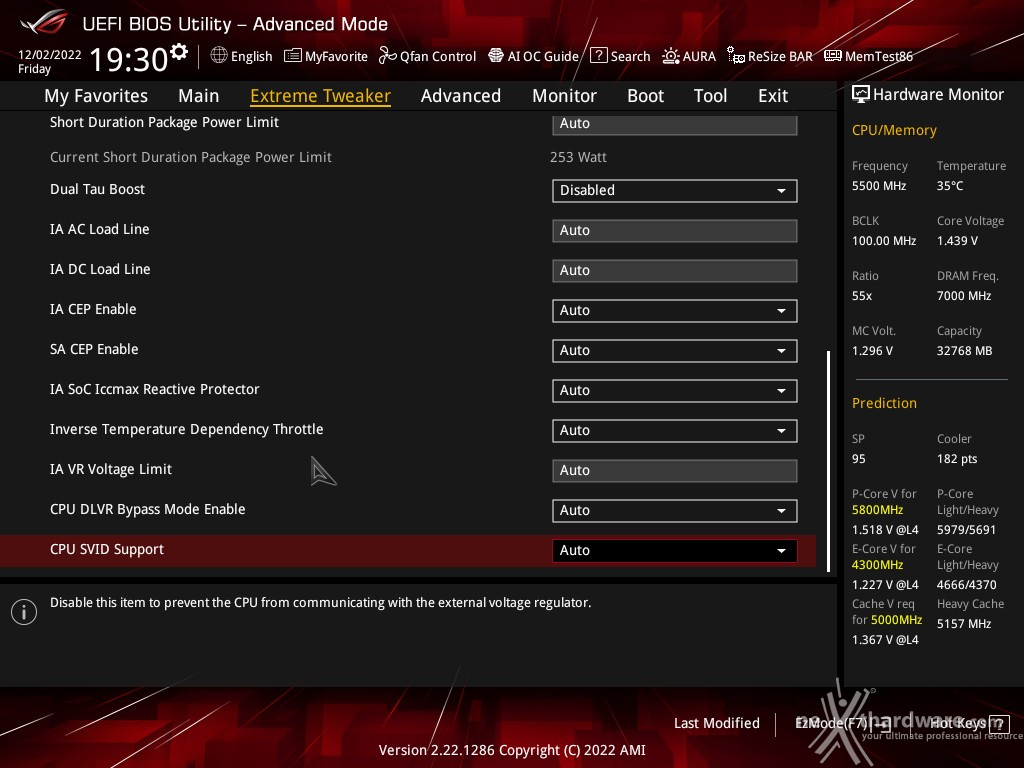Screen dimensions: 1024x768
Task: Click the globe language icon
Action: [x=219, y=56]
